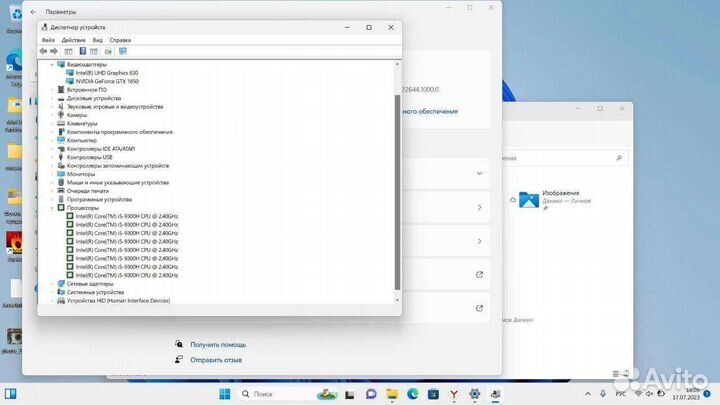Image resolution: width=720 pixels, height=405 pixels.
Task: Switch input language via РУС in the tray
Action: click(620, 394)
